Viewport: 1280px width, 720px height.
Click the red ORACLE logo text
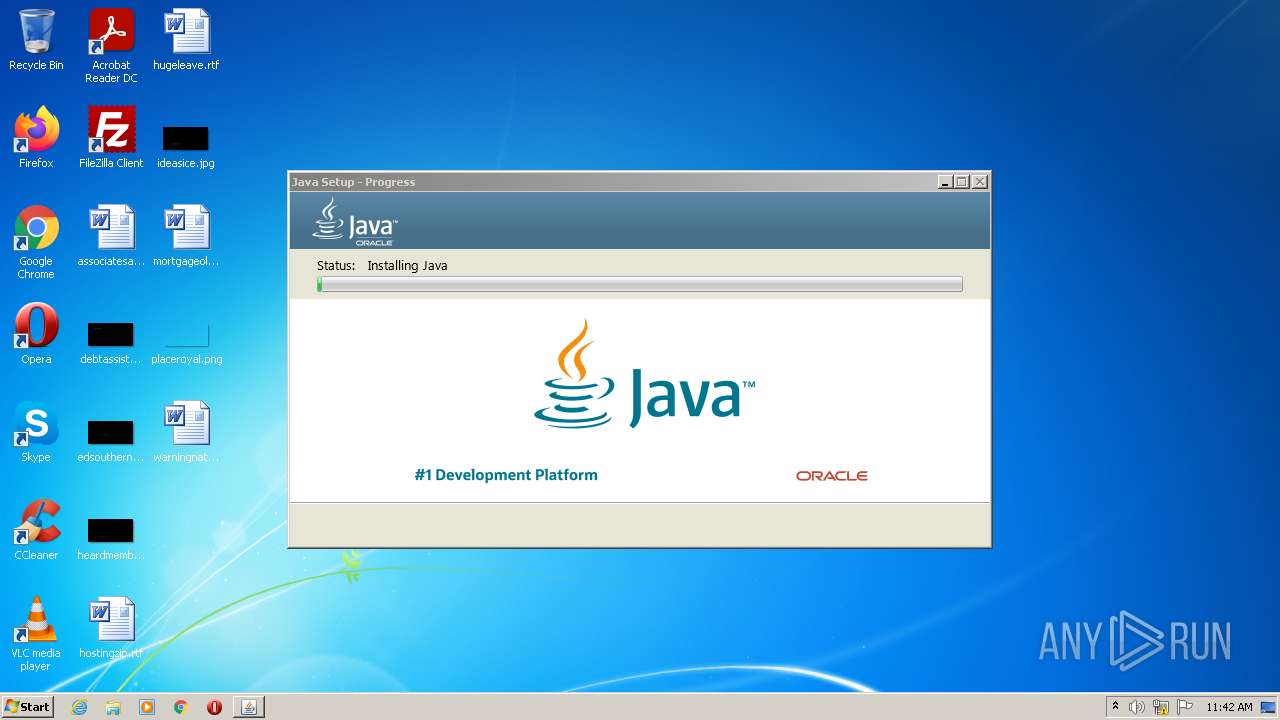click(832, 476)
